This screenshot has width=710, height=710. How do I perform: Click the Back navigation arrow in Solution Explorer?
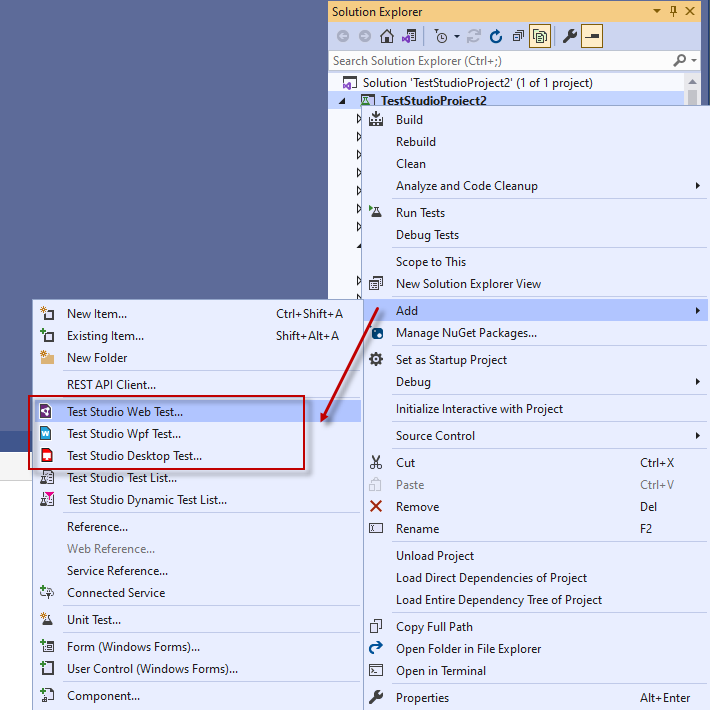tap(343, 36)
